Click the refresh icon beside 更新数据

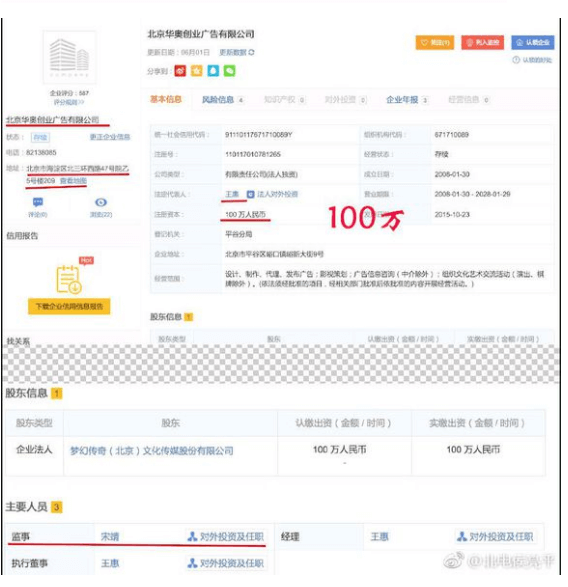251,52
